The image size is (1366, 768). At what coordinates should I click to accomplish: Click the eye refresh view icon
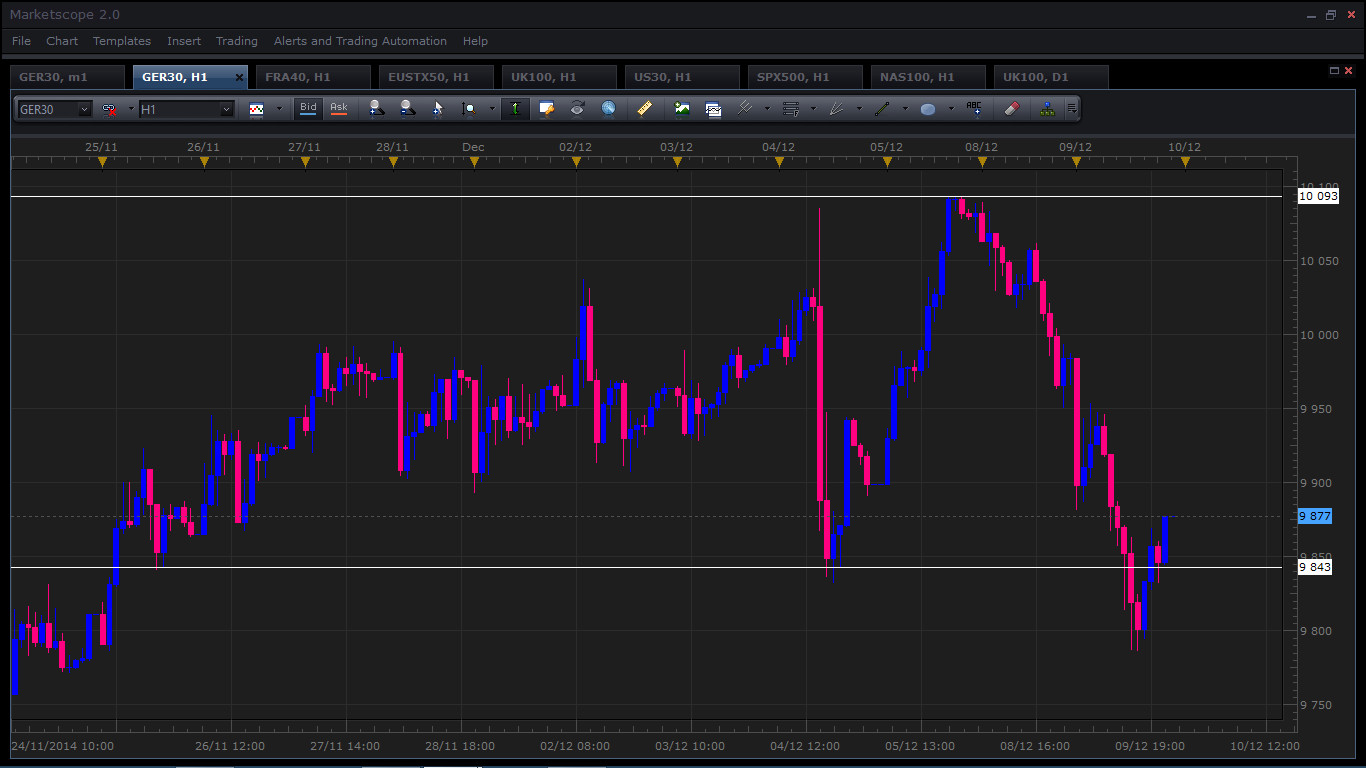coord(577,109)
